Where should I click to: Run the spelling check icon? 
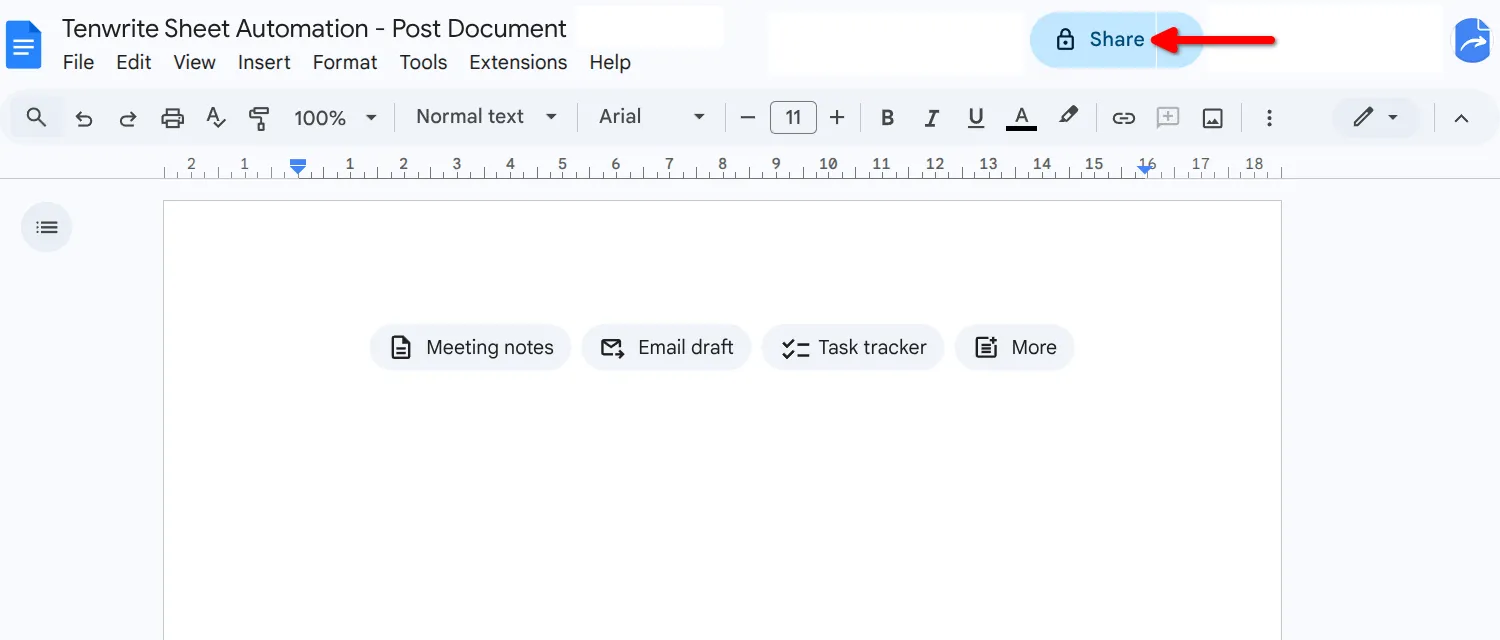(x=216, y=117)
